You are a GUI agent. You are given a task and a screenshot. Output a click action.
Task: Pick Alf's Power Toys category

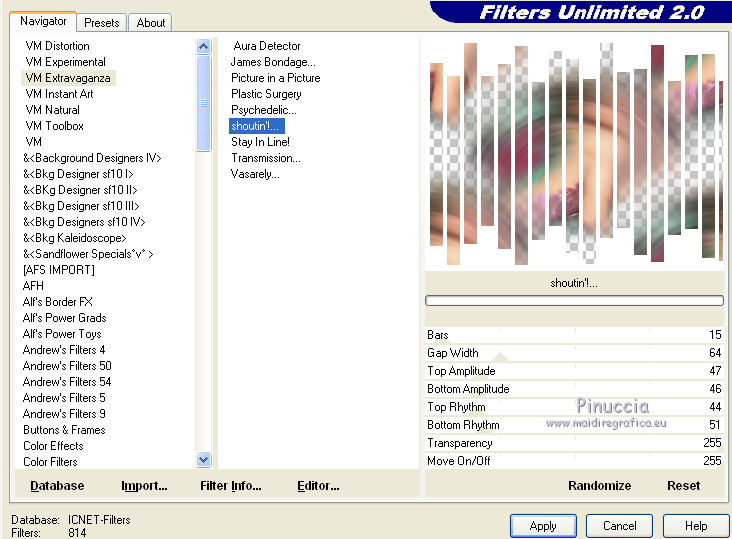pos(62,334)
